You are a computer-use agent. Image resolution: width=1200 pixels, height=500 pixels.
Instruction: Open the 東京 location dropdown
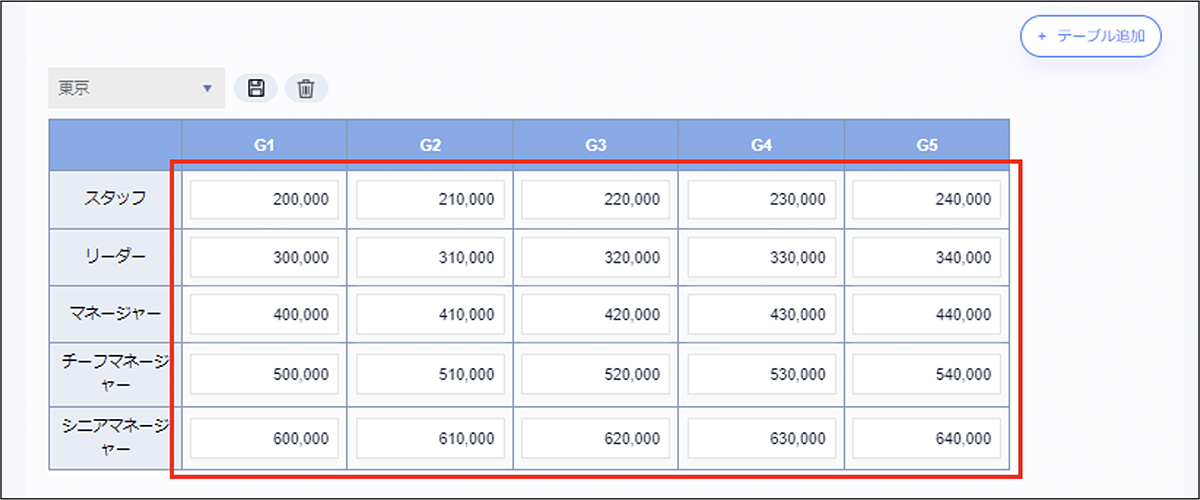[136, 88]
